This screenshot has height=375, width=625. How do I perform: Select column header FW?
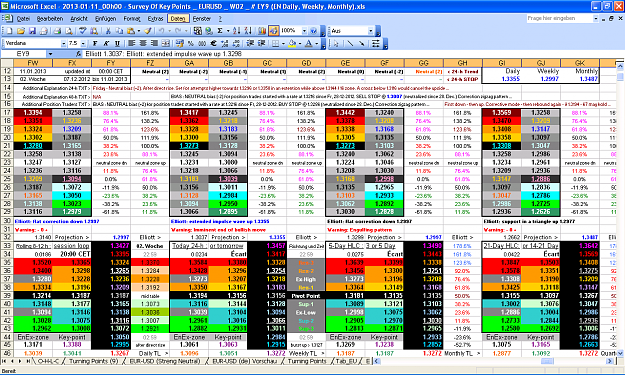click(x=33, y=63)
